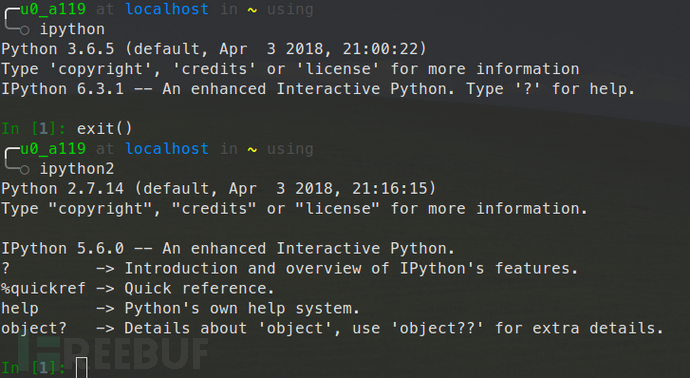Click the ipython command on the first prompt
690x378 pixels.
click(72, 29)
